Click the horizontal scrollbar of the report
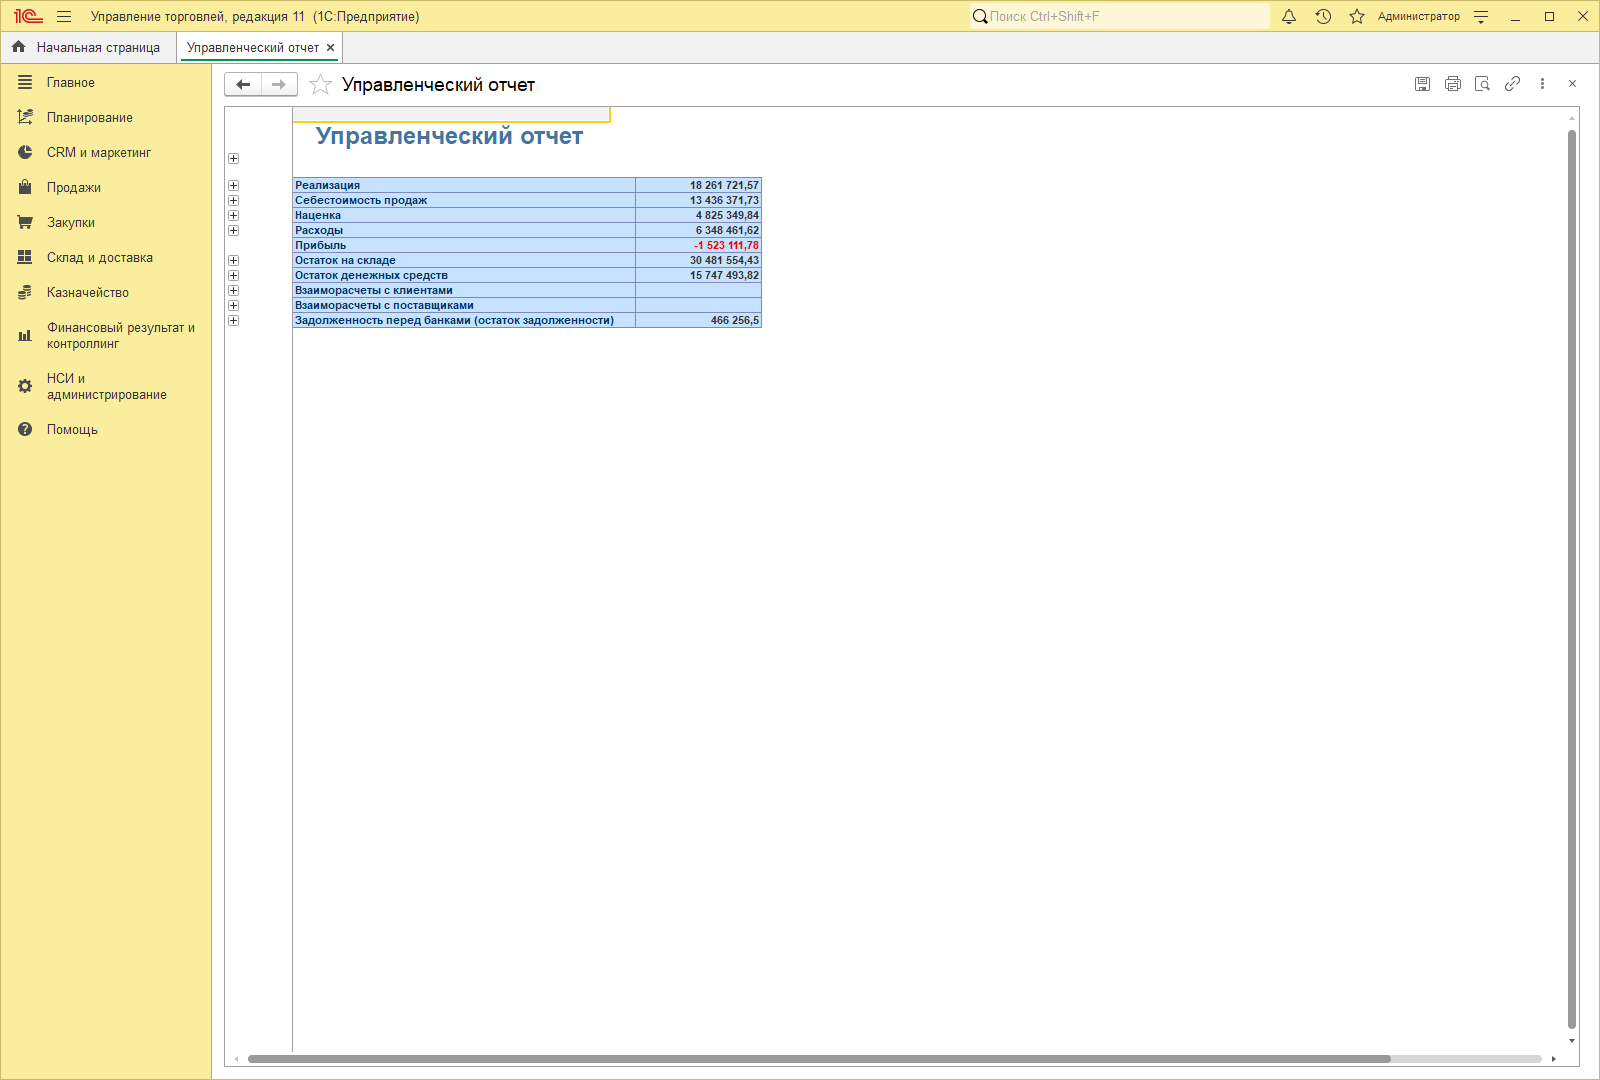This screenshot has width=1600, height=1080. (x=819, y=1059)
